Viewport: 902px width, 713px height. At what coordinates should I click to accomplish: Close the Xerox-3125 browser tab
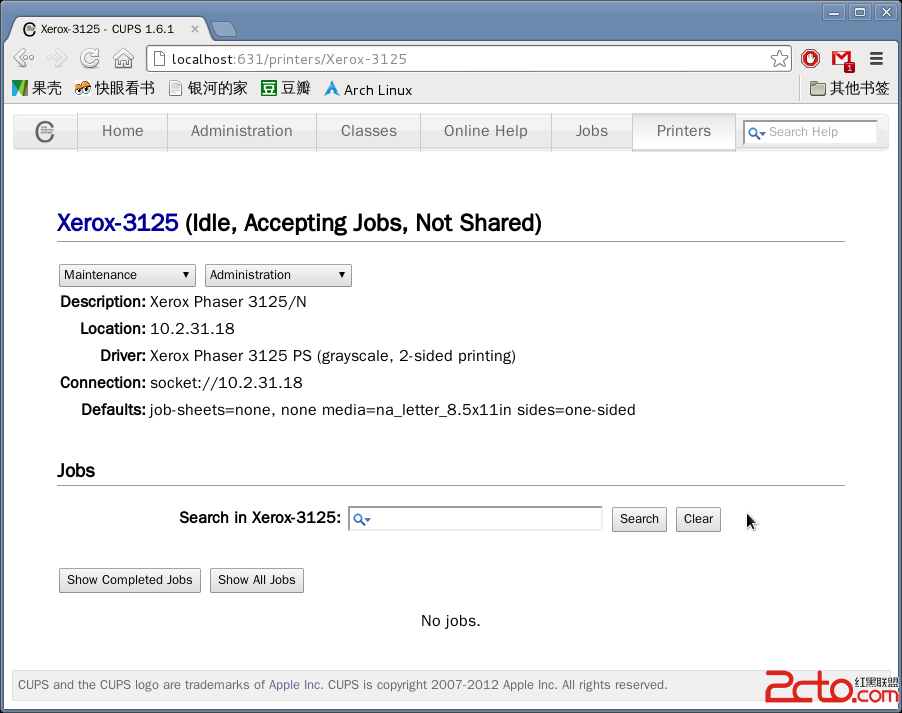(x=195, y=29)
